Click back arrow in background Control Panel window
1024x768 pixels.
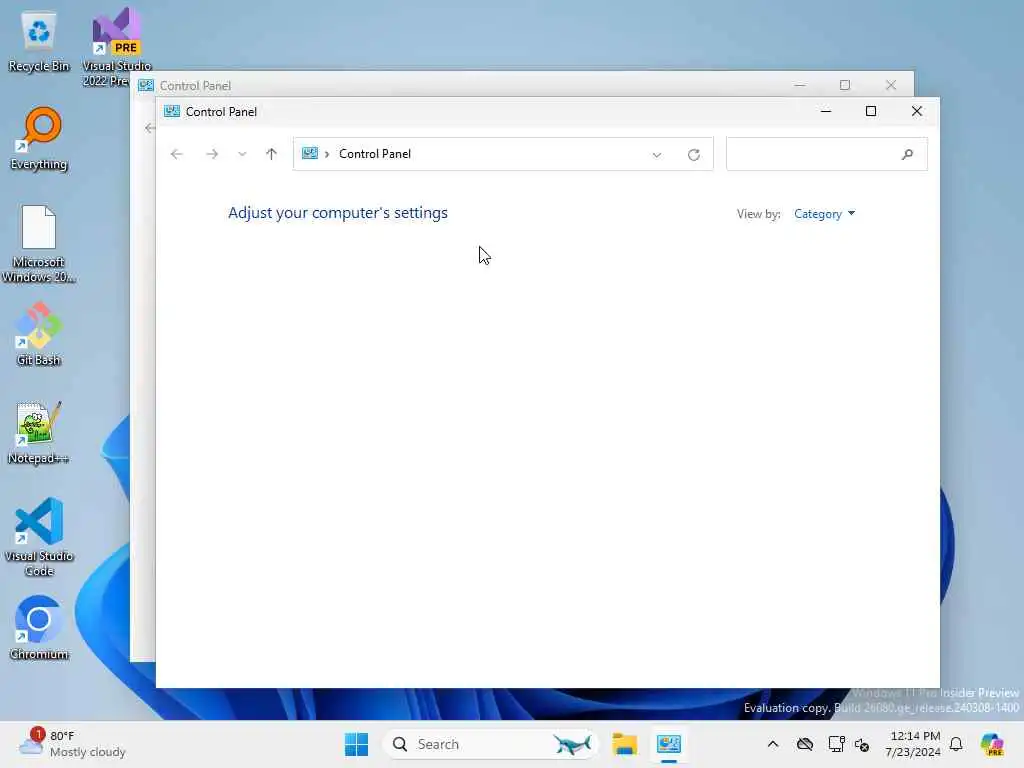coord(150,128)
